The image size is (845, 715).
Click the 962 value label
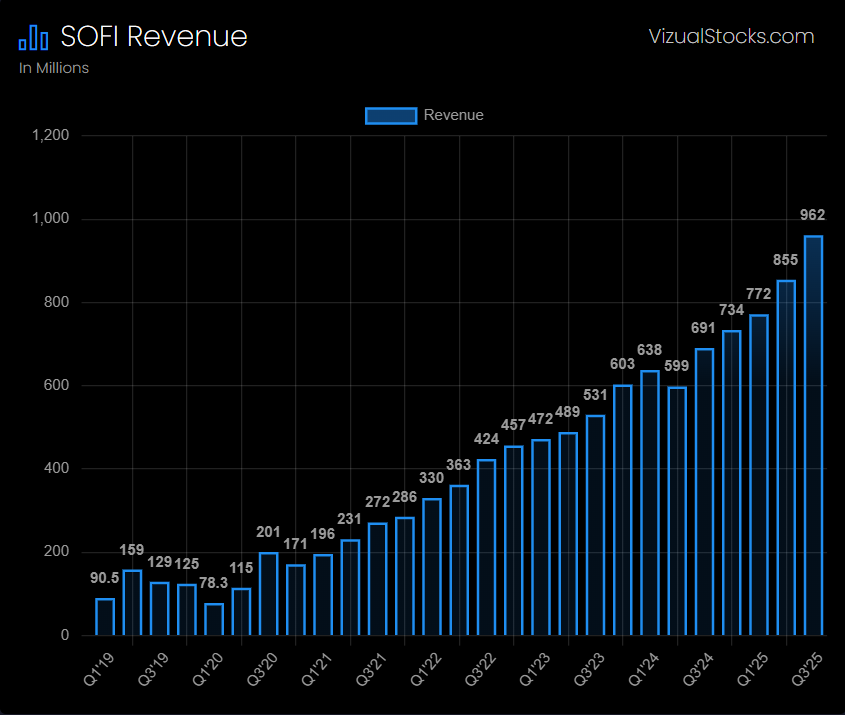[812, 215]
